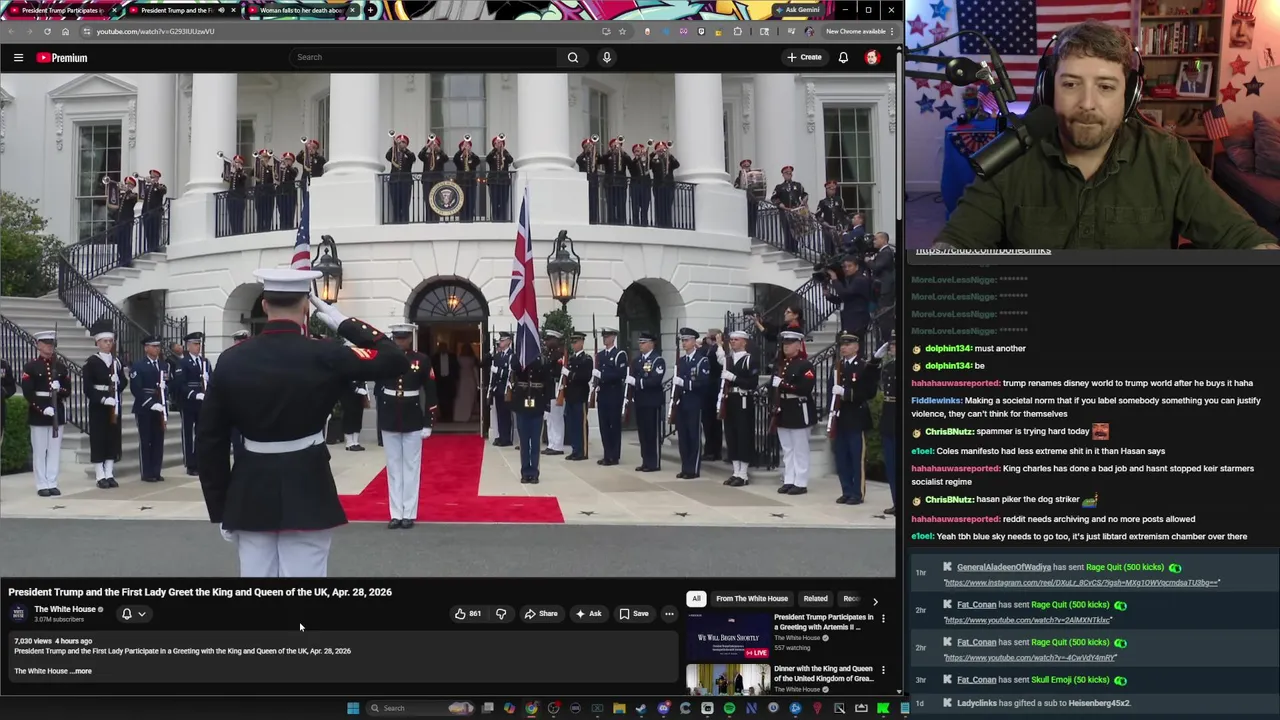The height and width of the screenshot is (720, 1280).
Task: Click the YouTube search magnifier button
Action: coord(573,57)
